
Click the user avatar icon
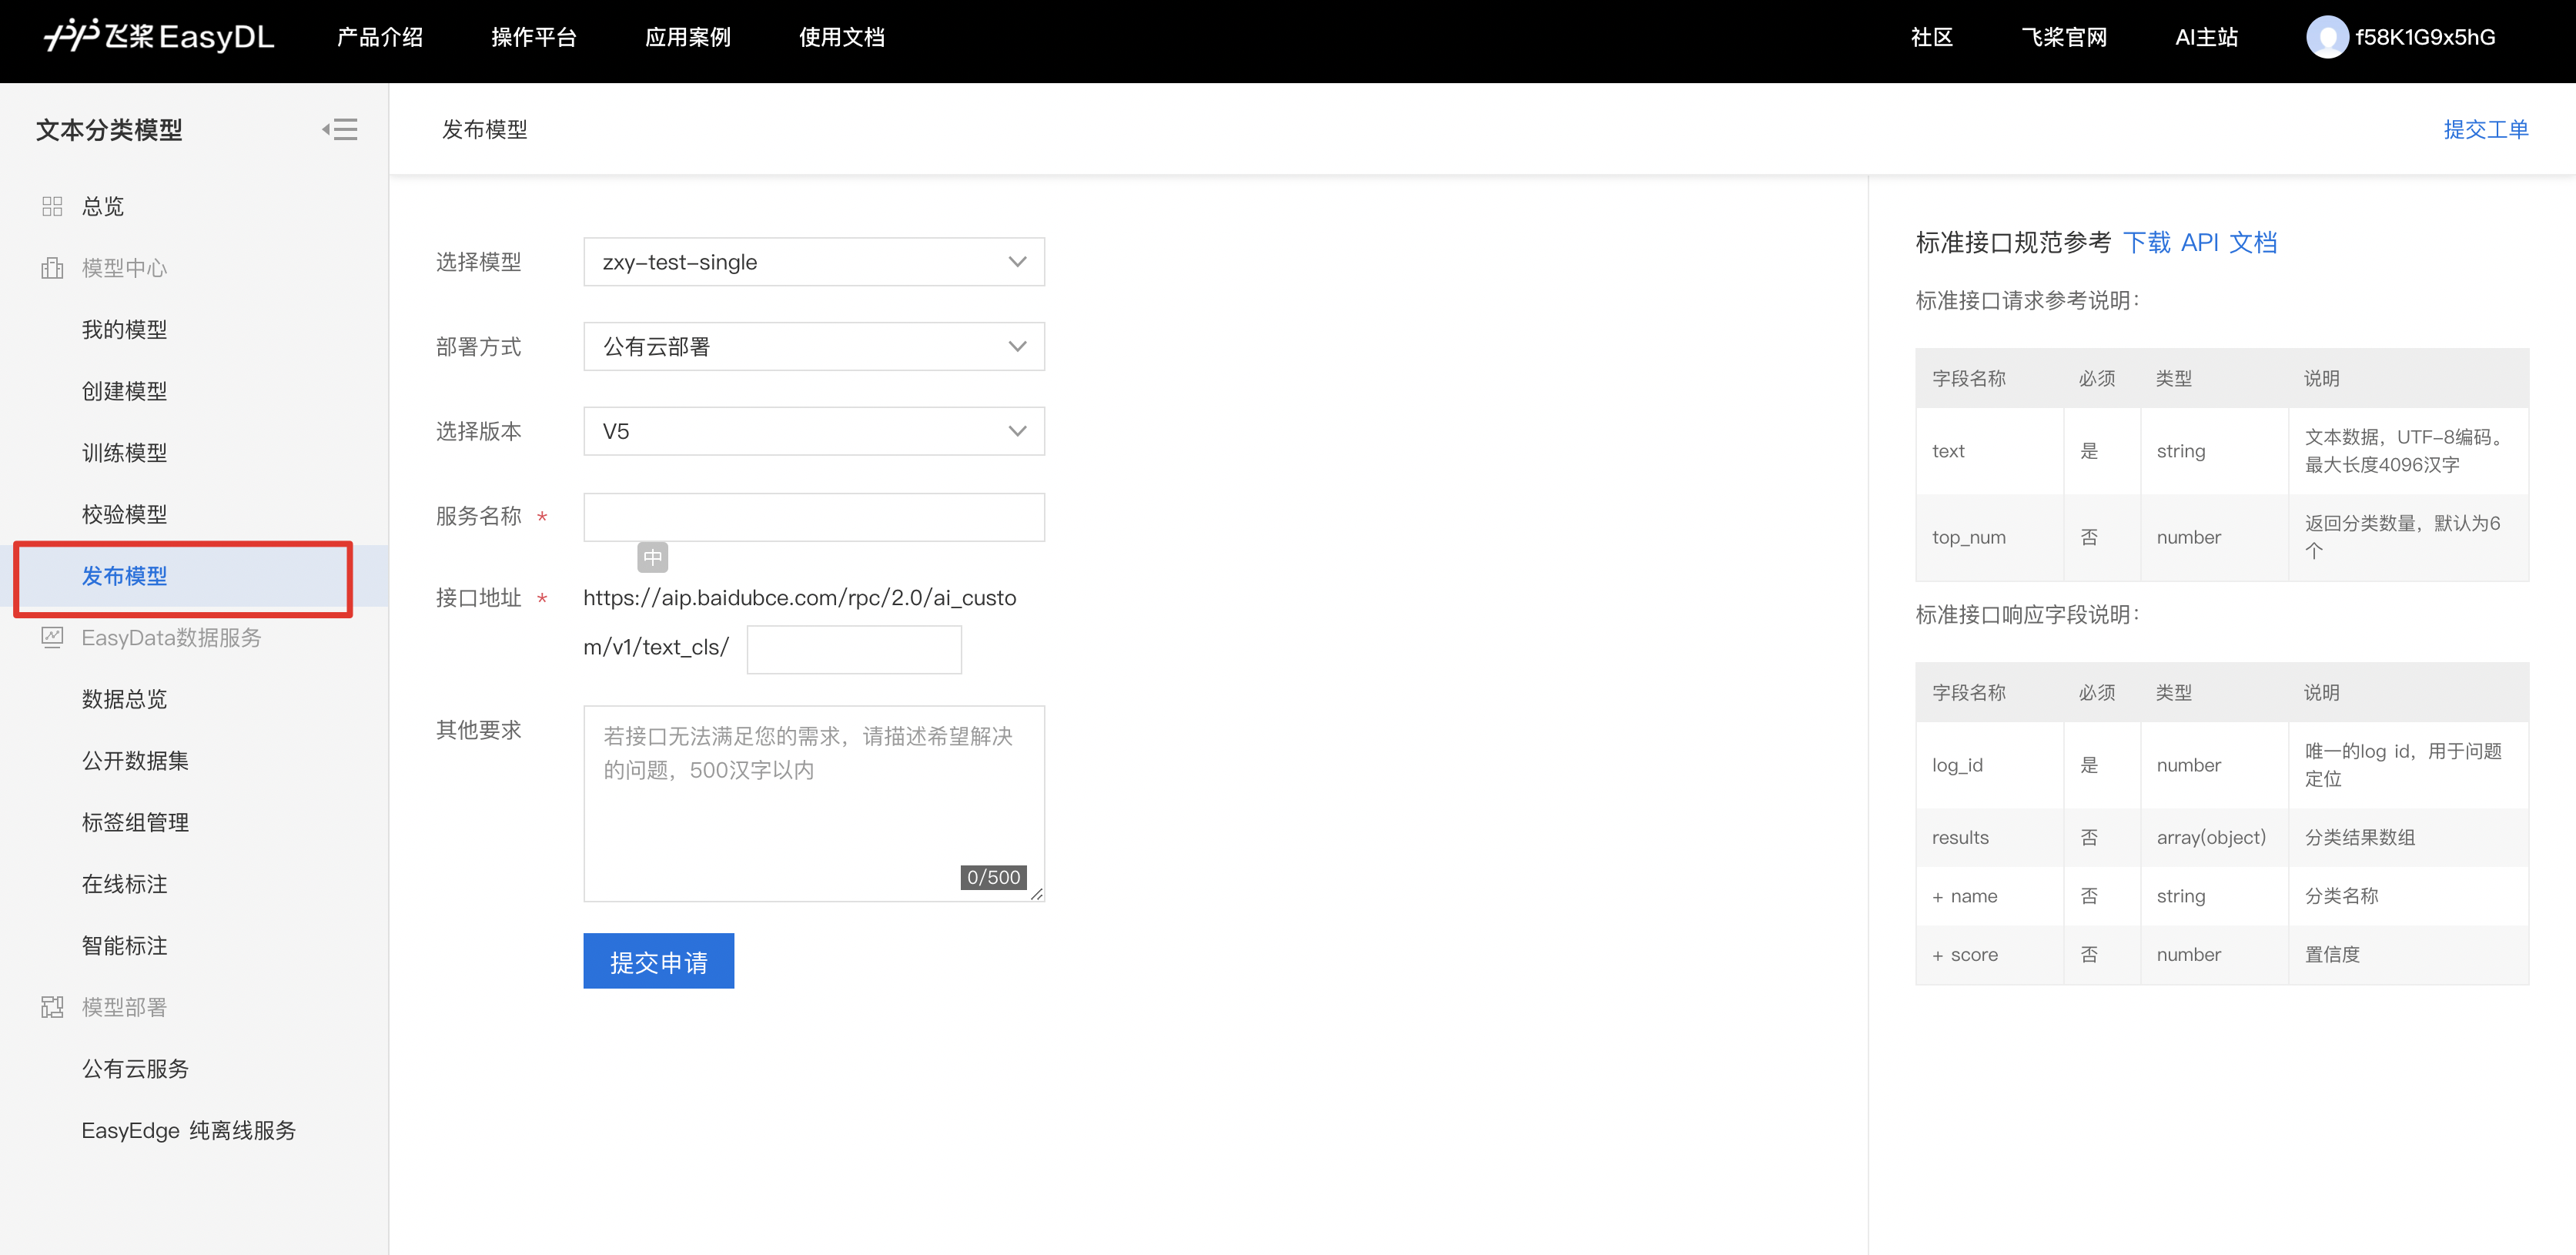coord(2327,37)
